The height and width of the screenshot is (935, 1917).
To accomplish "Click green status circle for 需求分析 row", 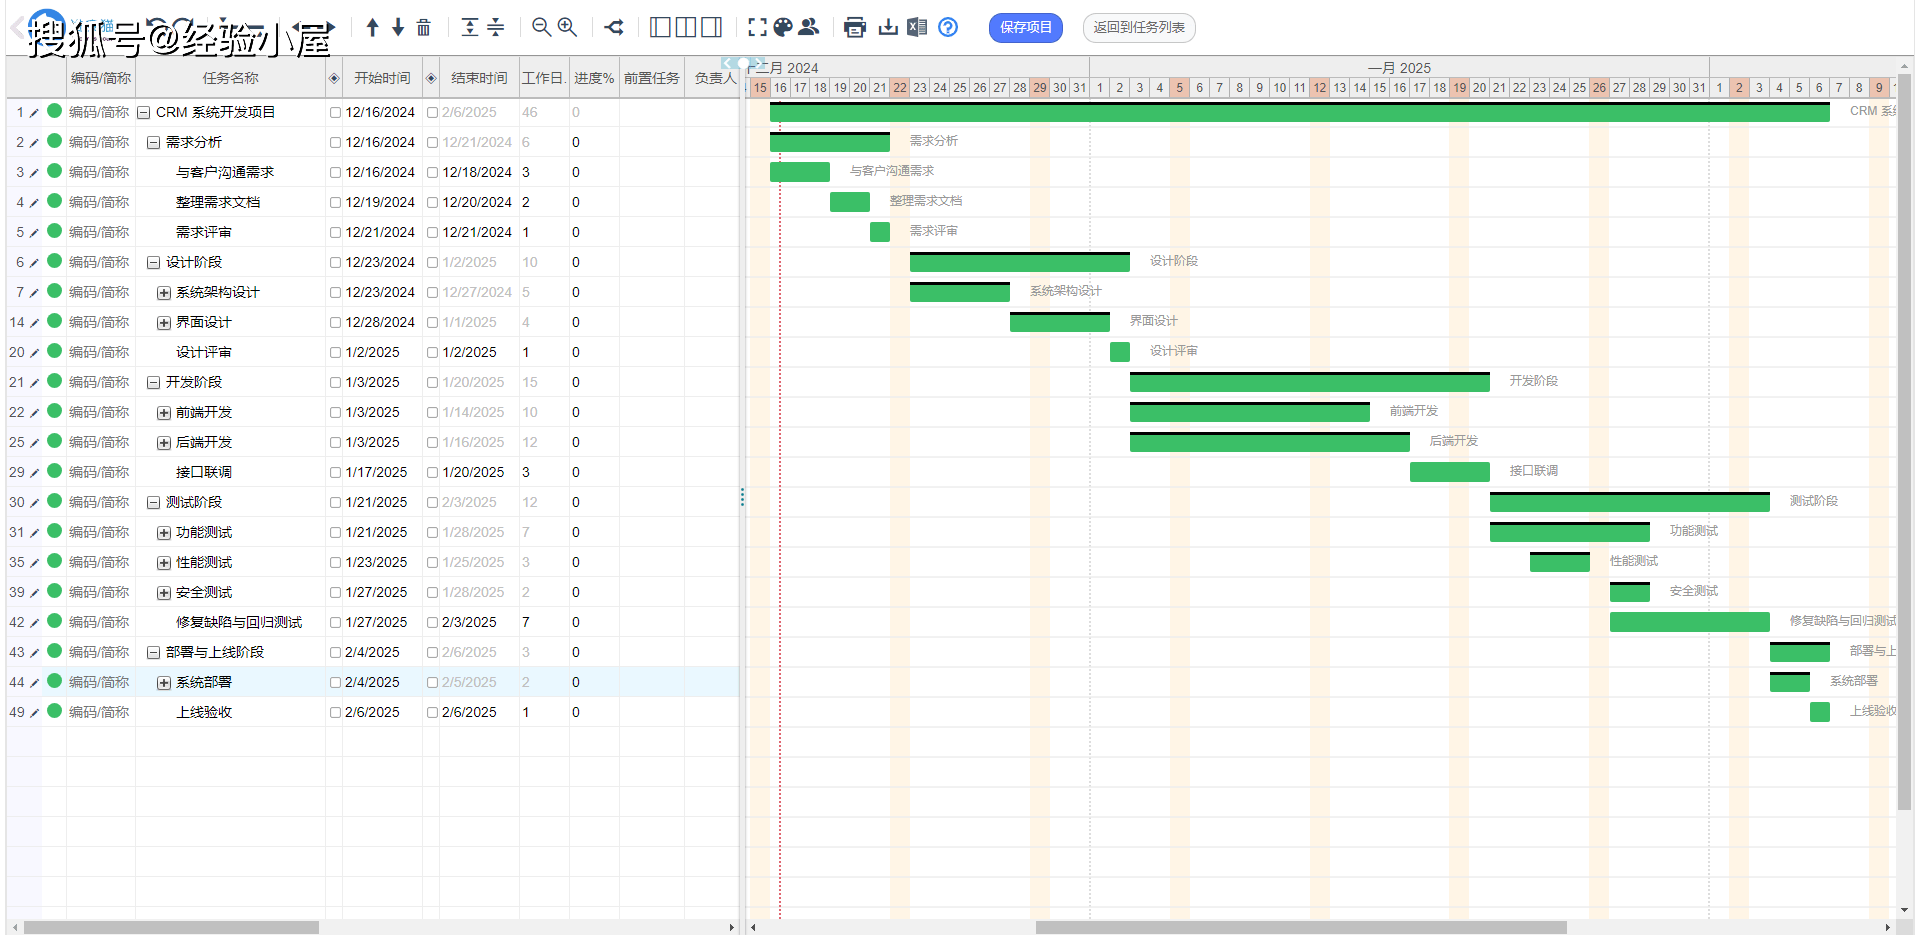I will coord(54,142).
